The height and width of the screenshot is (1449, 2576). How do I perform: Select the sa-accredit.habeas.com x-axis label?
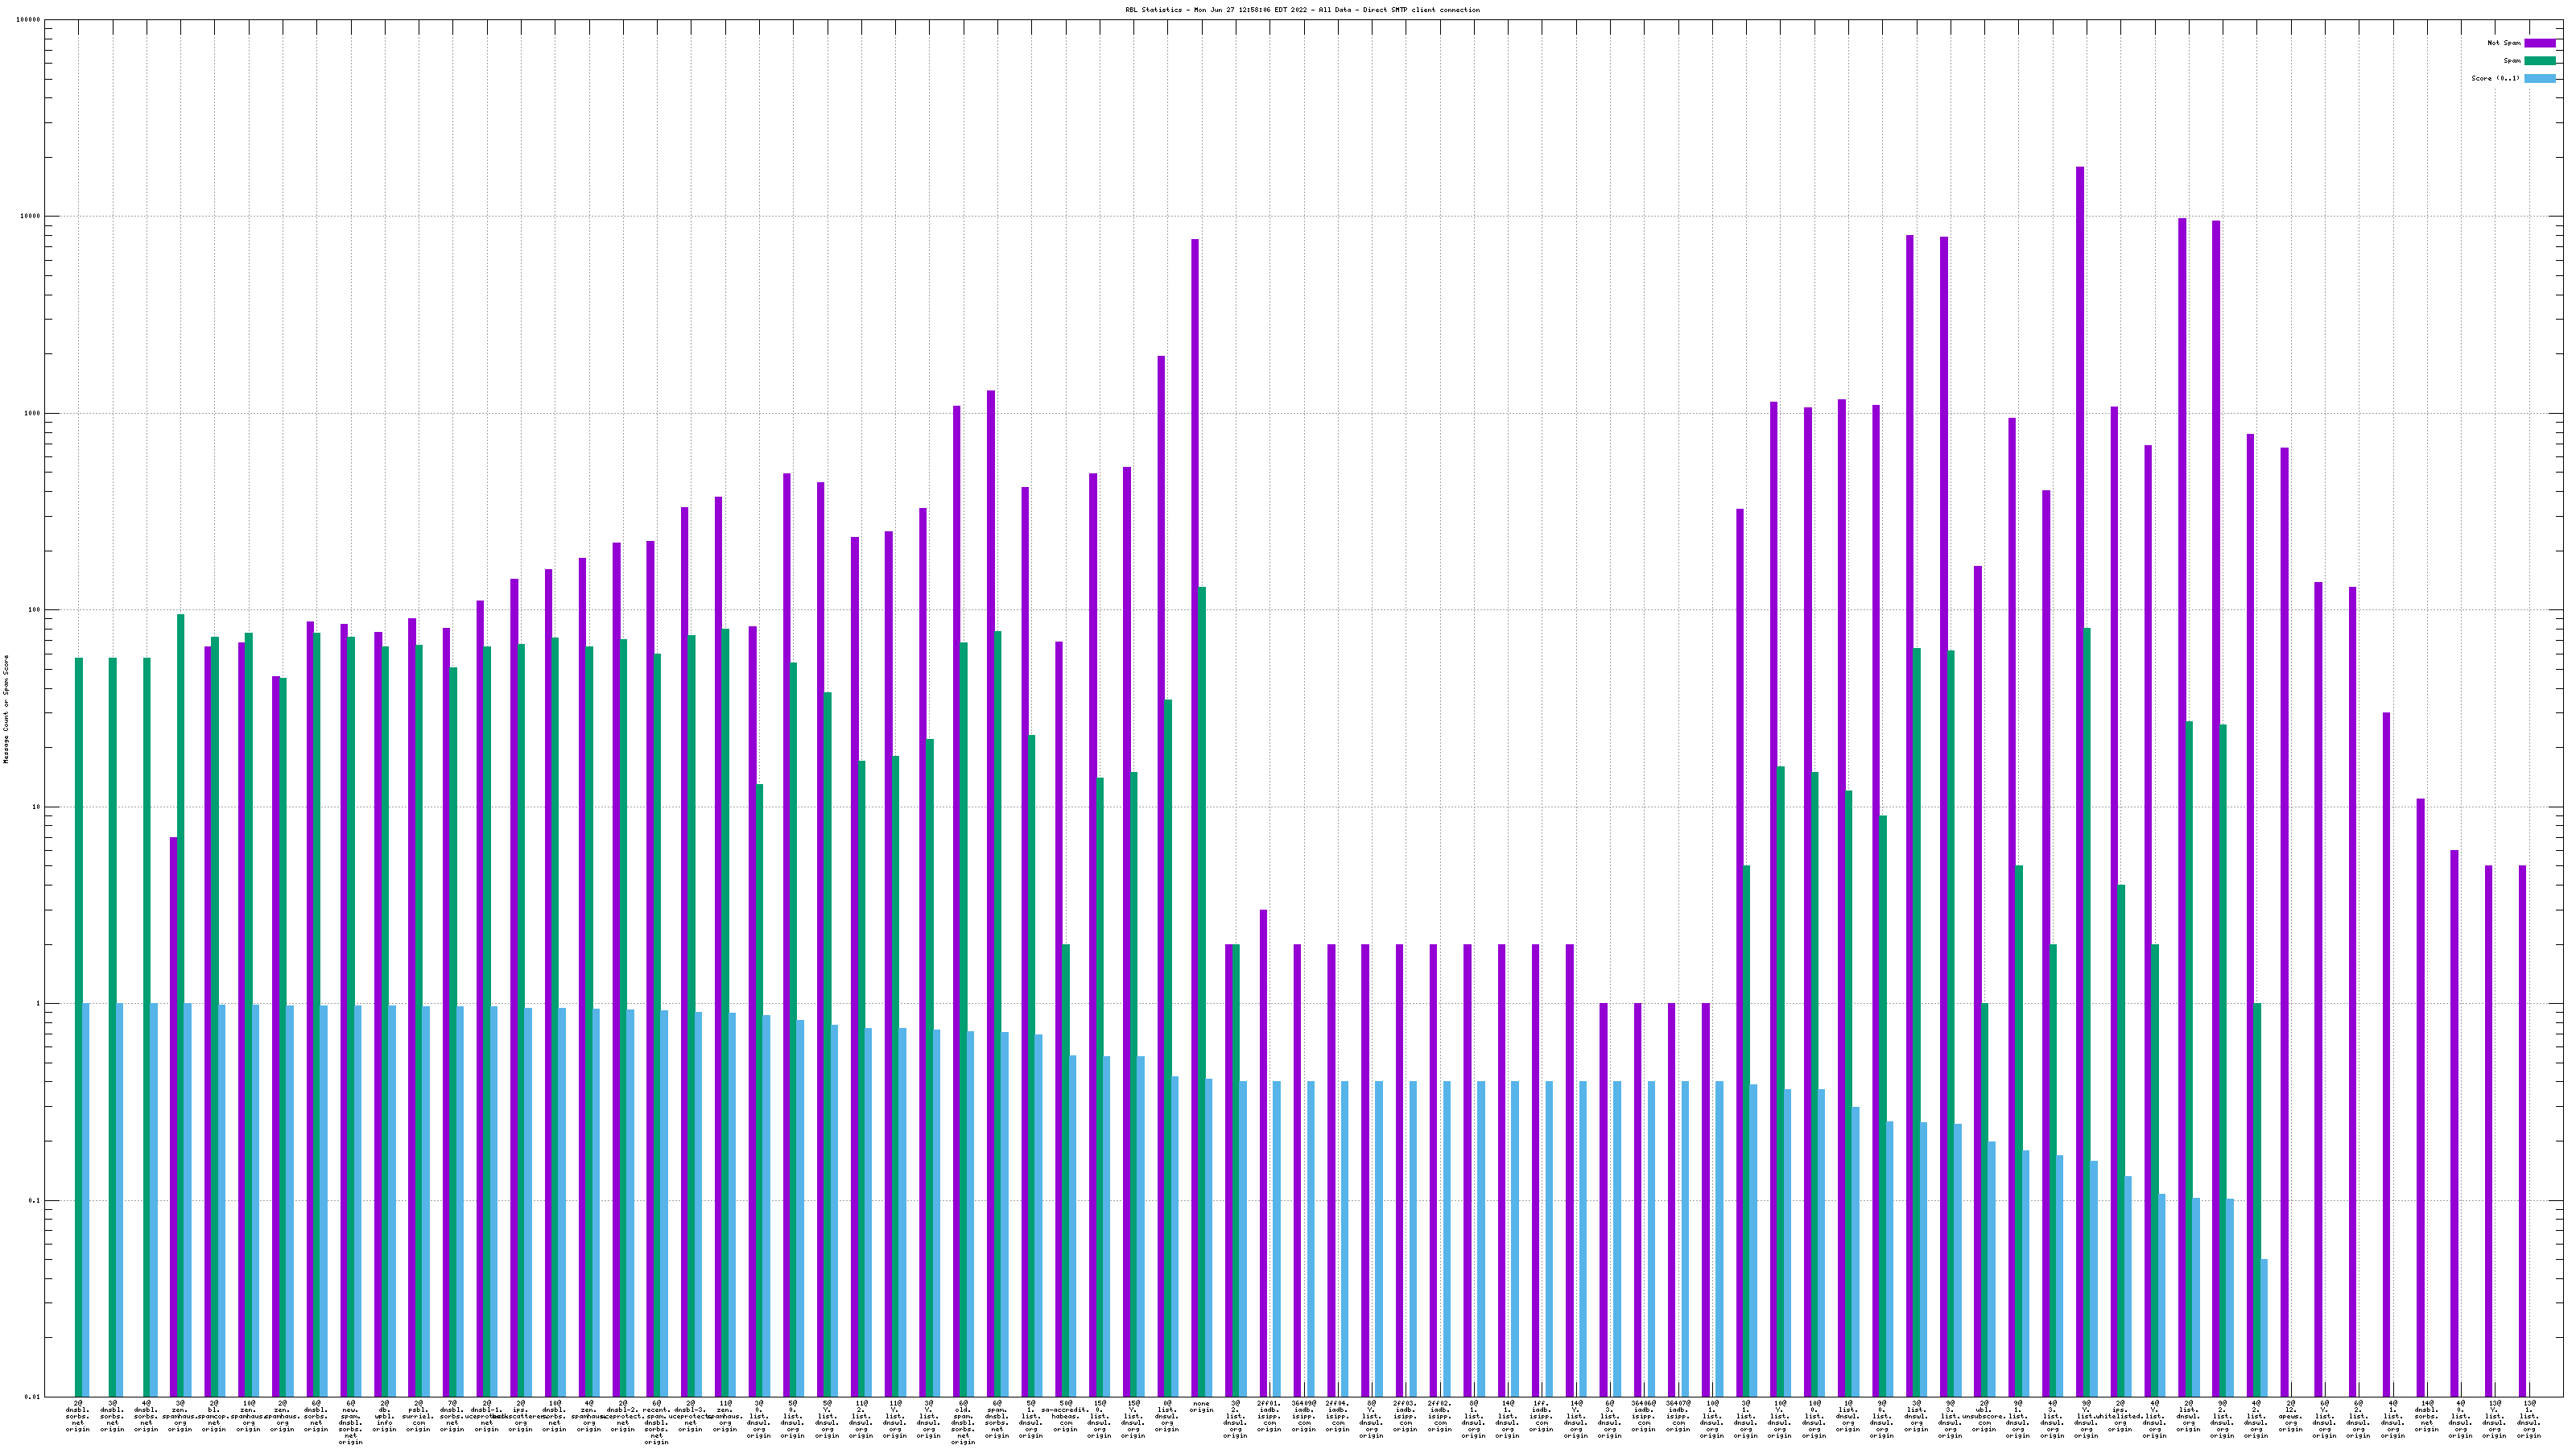(1065, 1416)
